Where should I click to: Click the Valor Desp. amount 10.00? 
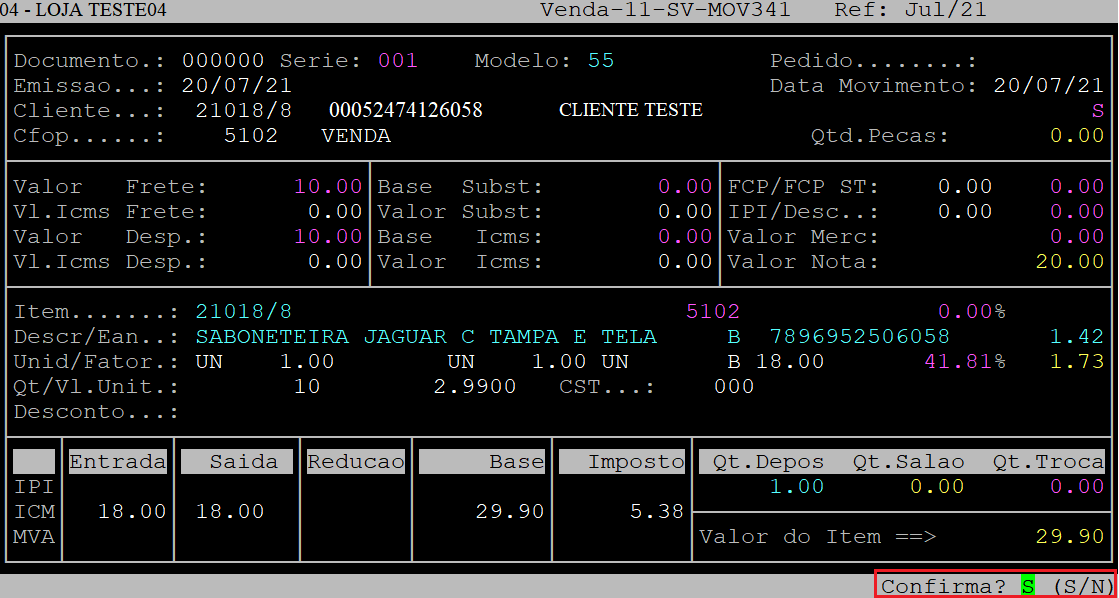coord(328,237)
